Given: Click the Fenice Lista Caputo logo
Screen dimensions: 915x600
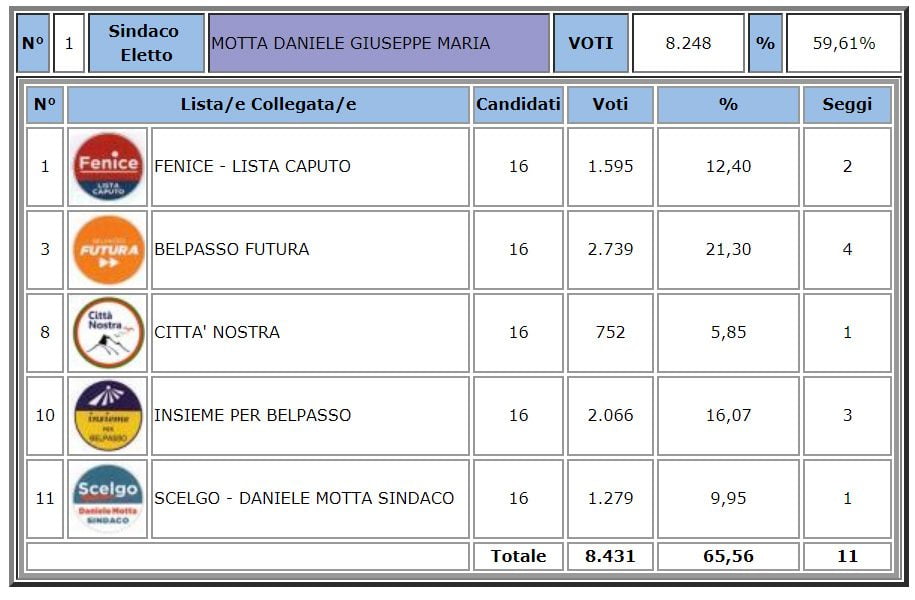Looking at the screenshot, I should [108, 166].
